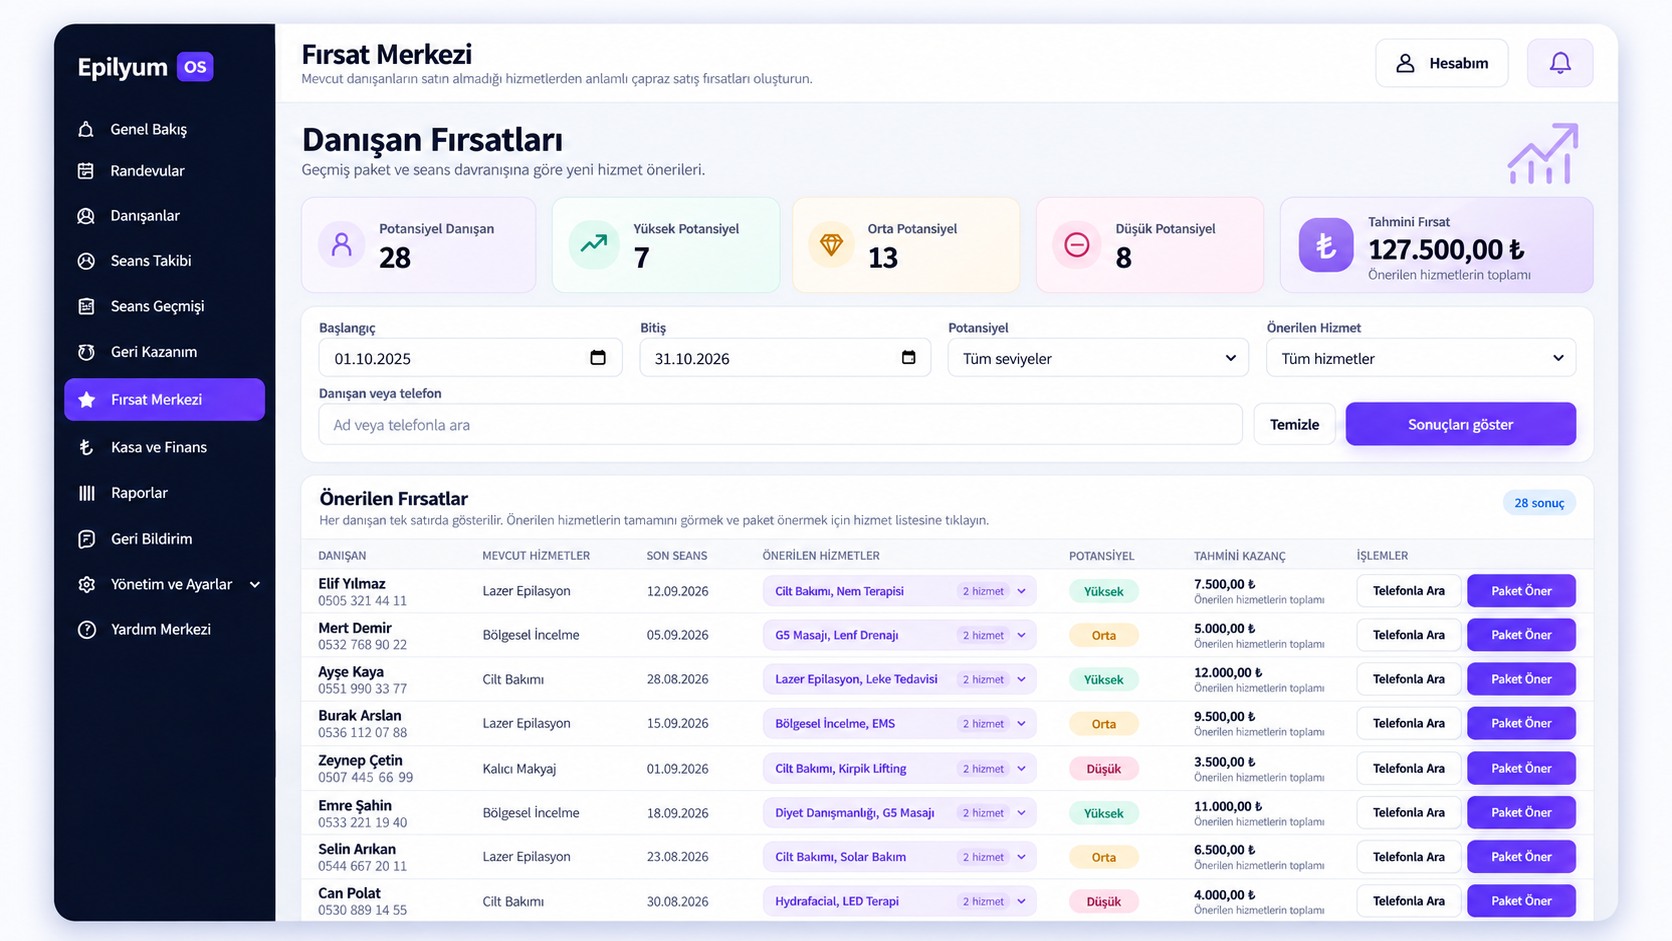The height and width of the screenshot is (941, 1672).
Task: Open the Bitiş date calendar picker icon
Action: pyautogui.click(x=908, y=358)
